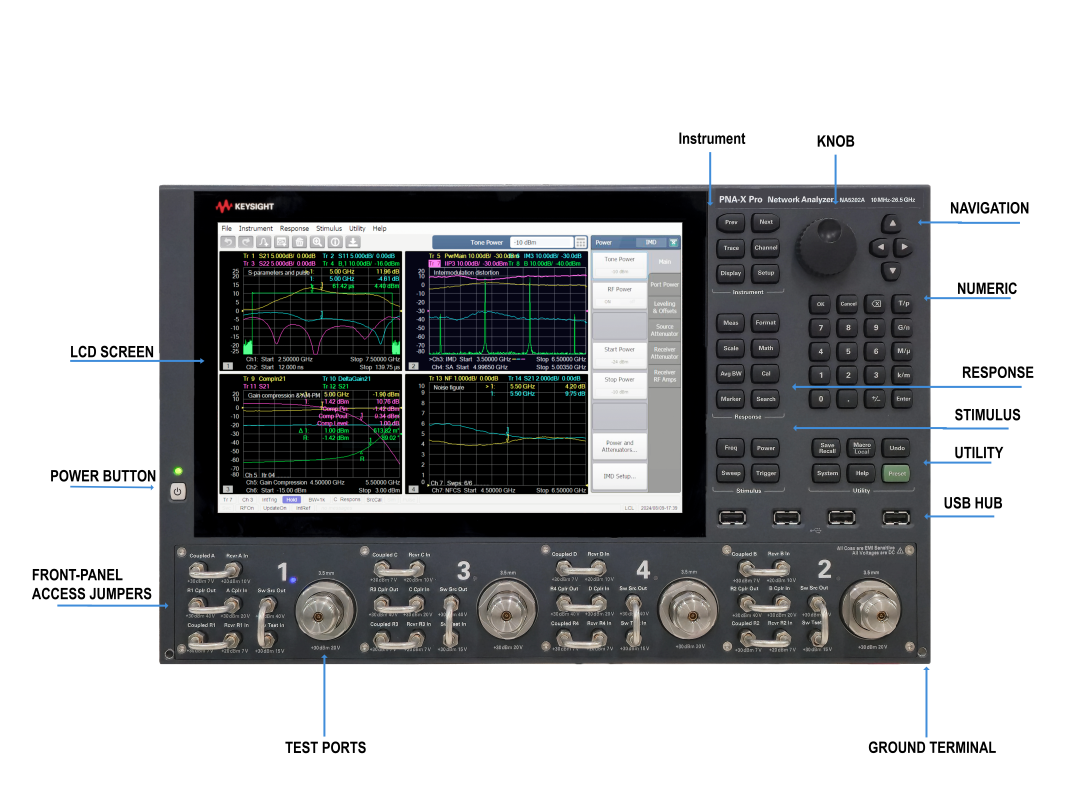Push the backspace key on the numeric keypad
The height and width of the screenshot is (800, 1075).
[875, 303]
